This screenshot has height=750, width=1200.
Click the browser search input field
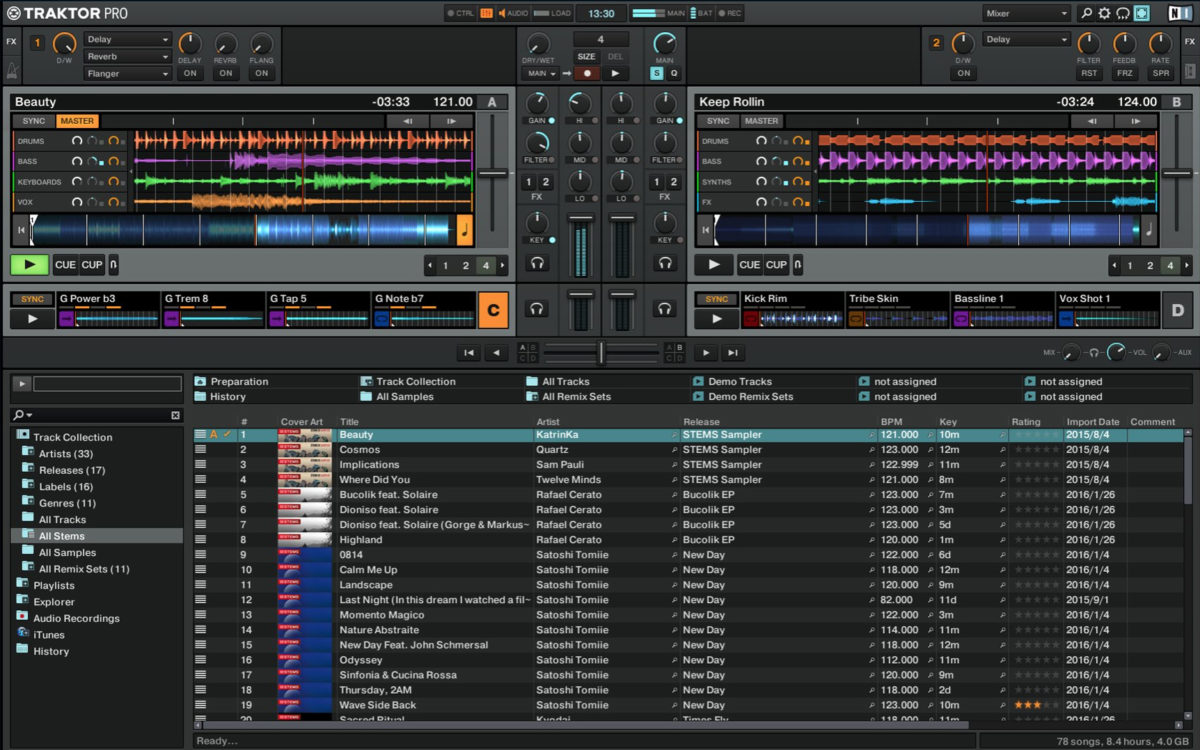click(95, 415)
